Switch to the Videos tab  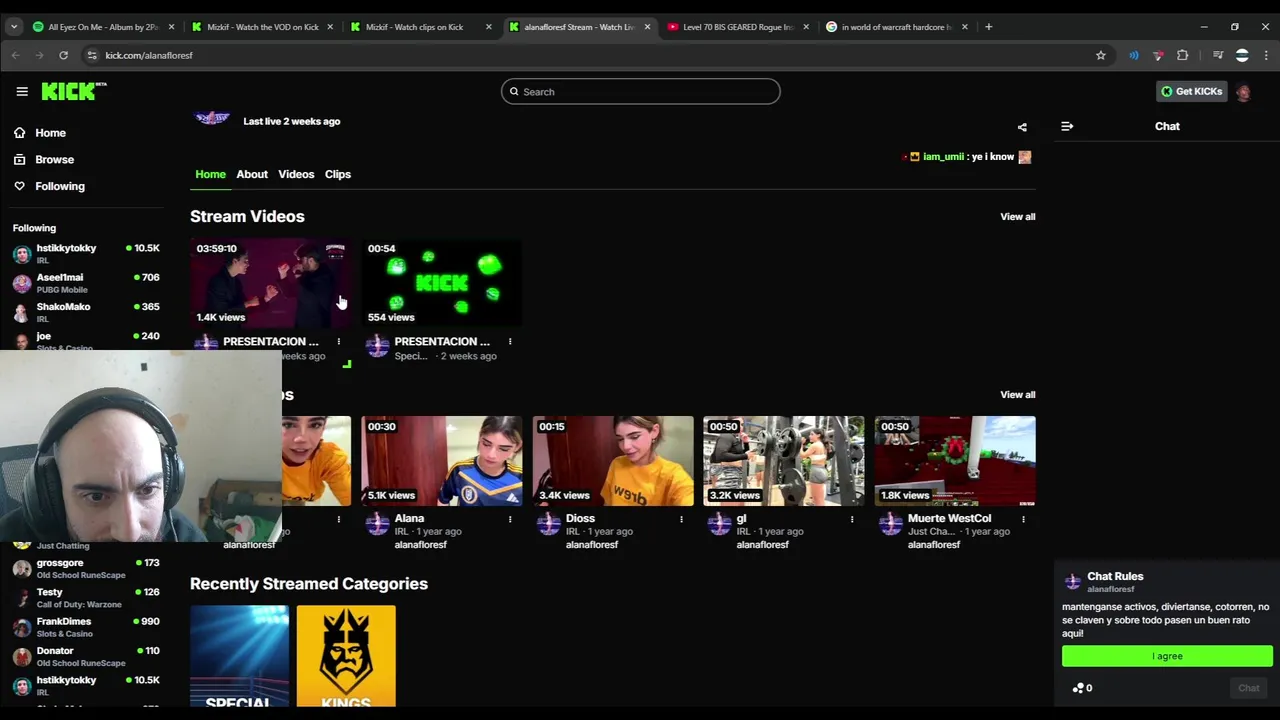[296, 174]
